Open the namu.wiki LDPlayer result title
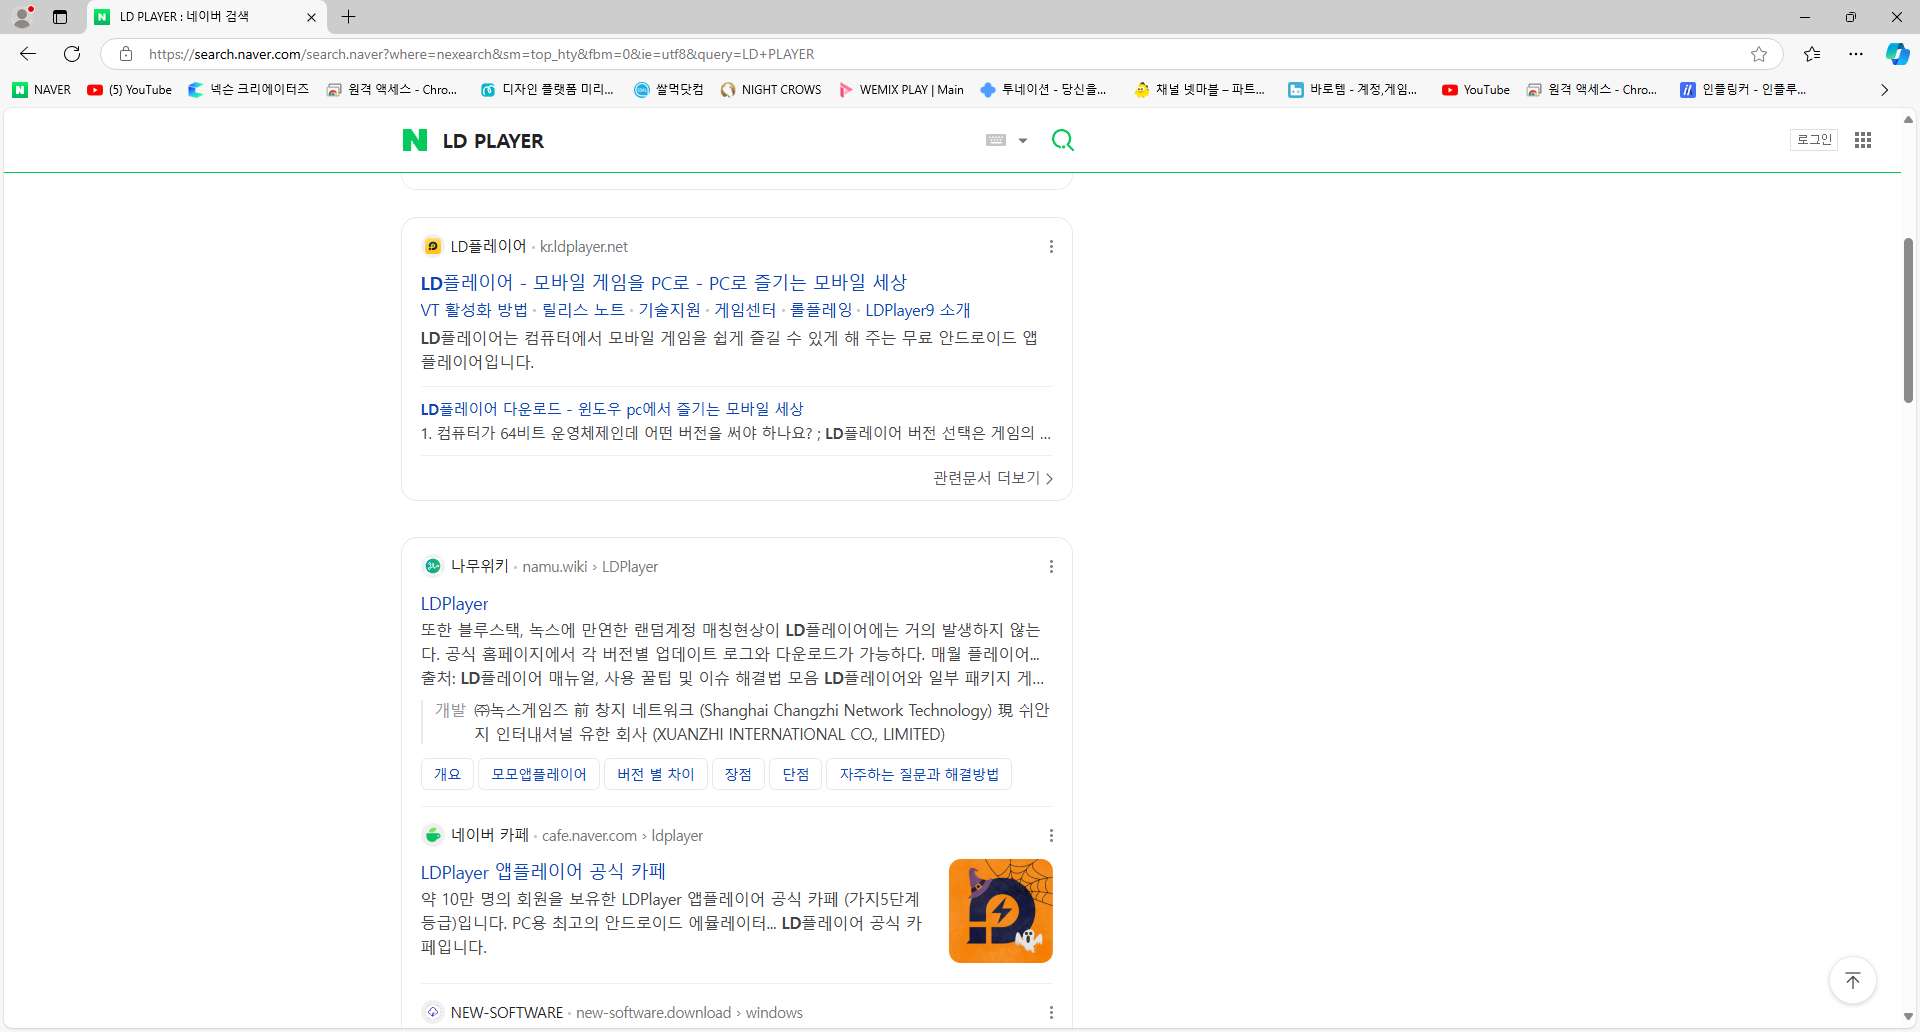Screen dimensions: 1920x1032 tap(454, 604)
